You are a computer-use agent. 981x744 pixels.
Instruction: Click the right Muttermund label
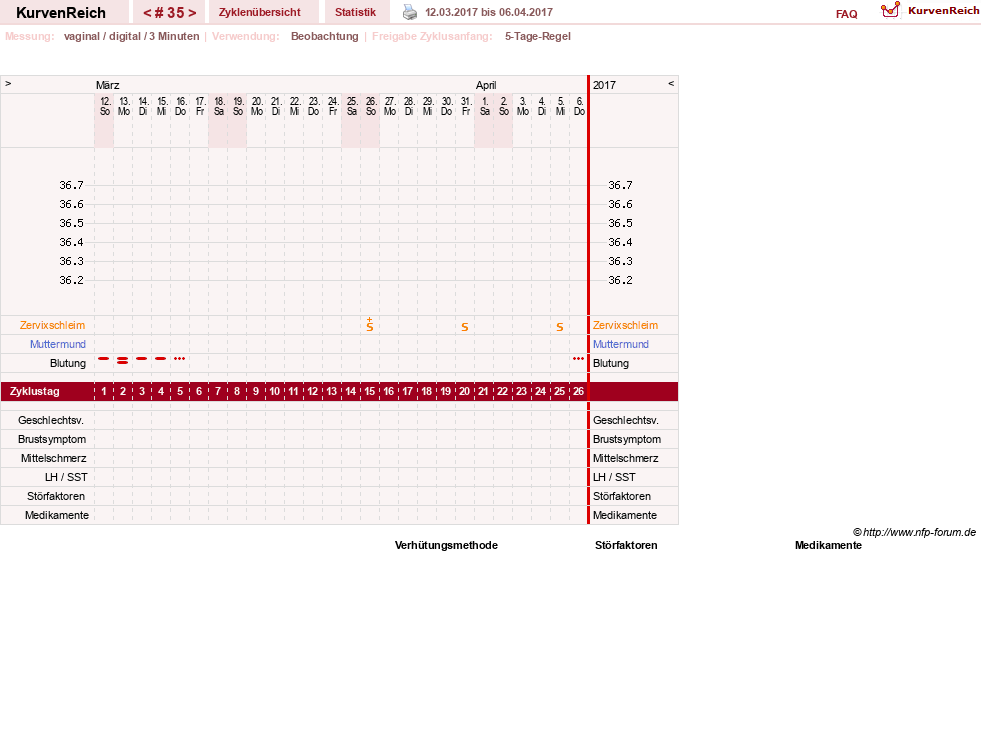pos(621,344)
